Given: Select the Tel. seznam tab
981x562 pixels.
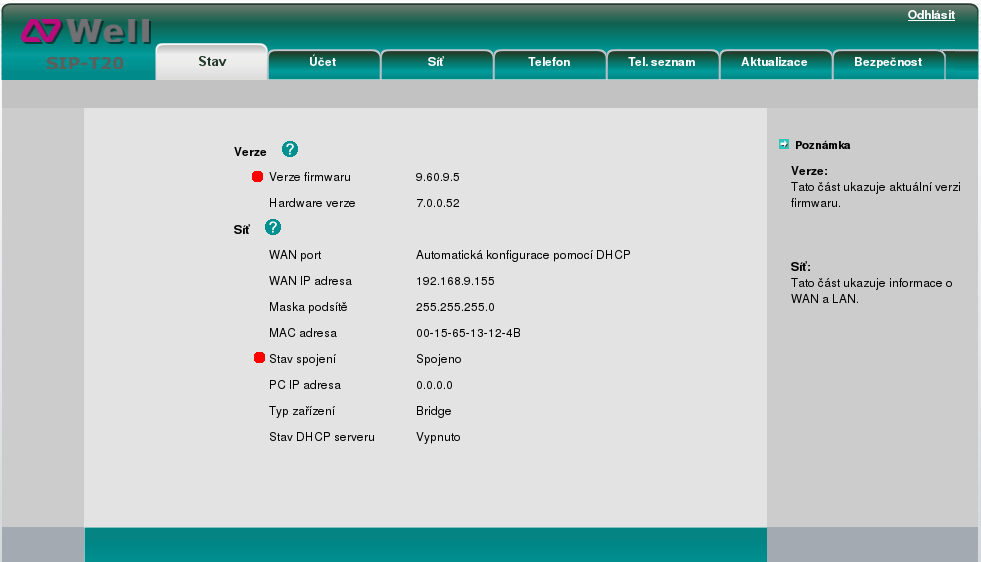Looking at the screenshot, I should pos(662,62).
